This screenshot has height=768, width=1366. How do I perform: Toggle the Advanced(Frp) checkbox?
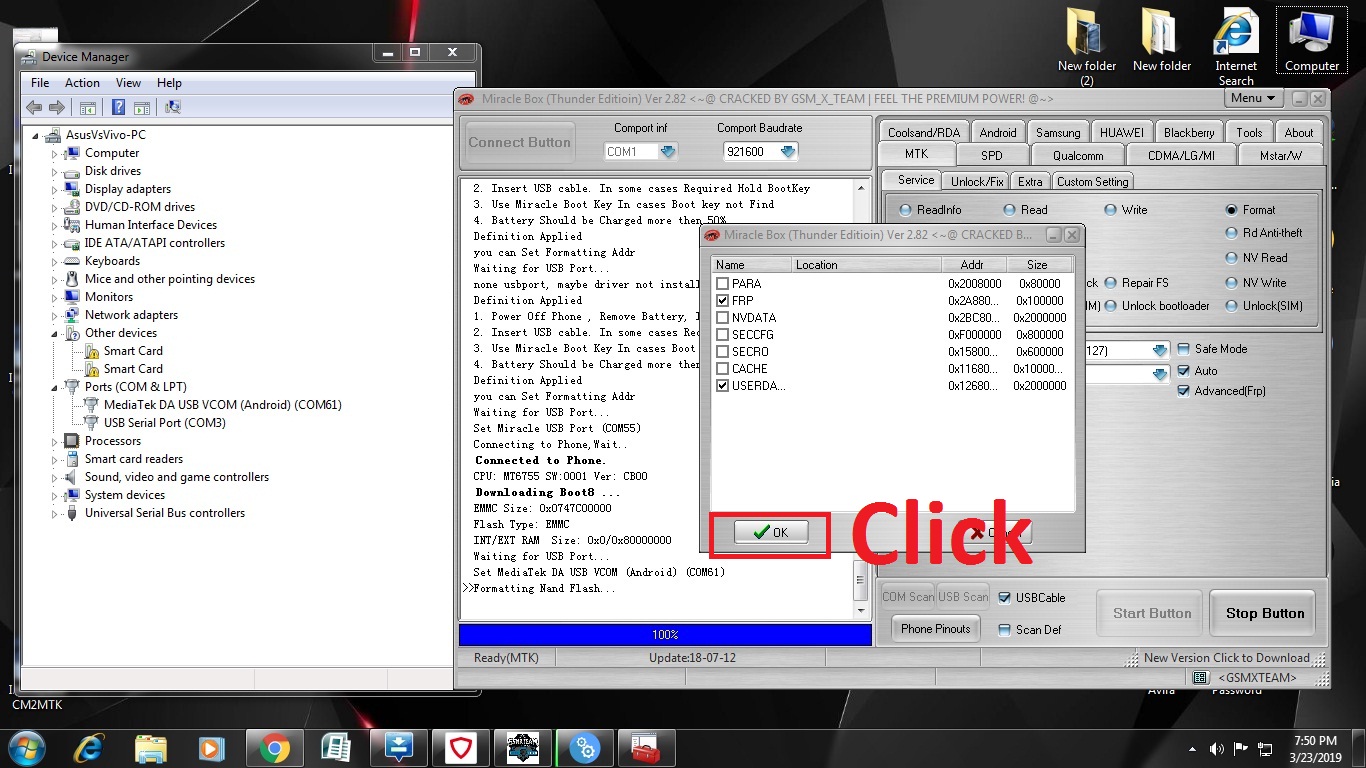click(x=1184, y=391)
